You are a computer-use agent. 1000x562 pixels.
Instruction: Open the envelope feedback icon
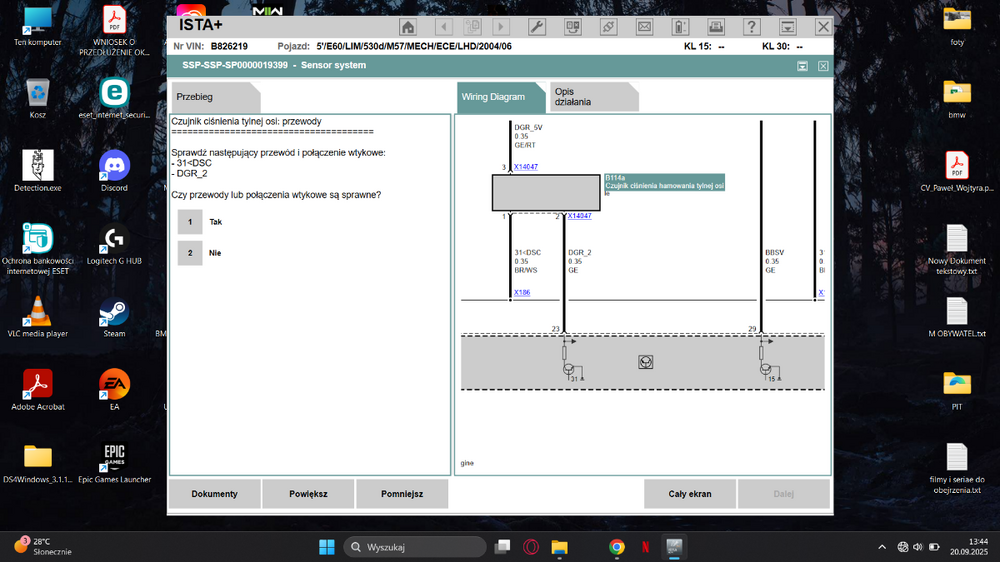coord(644,27)
